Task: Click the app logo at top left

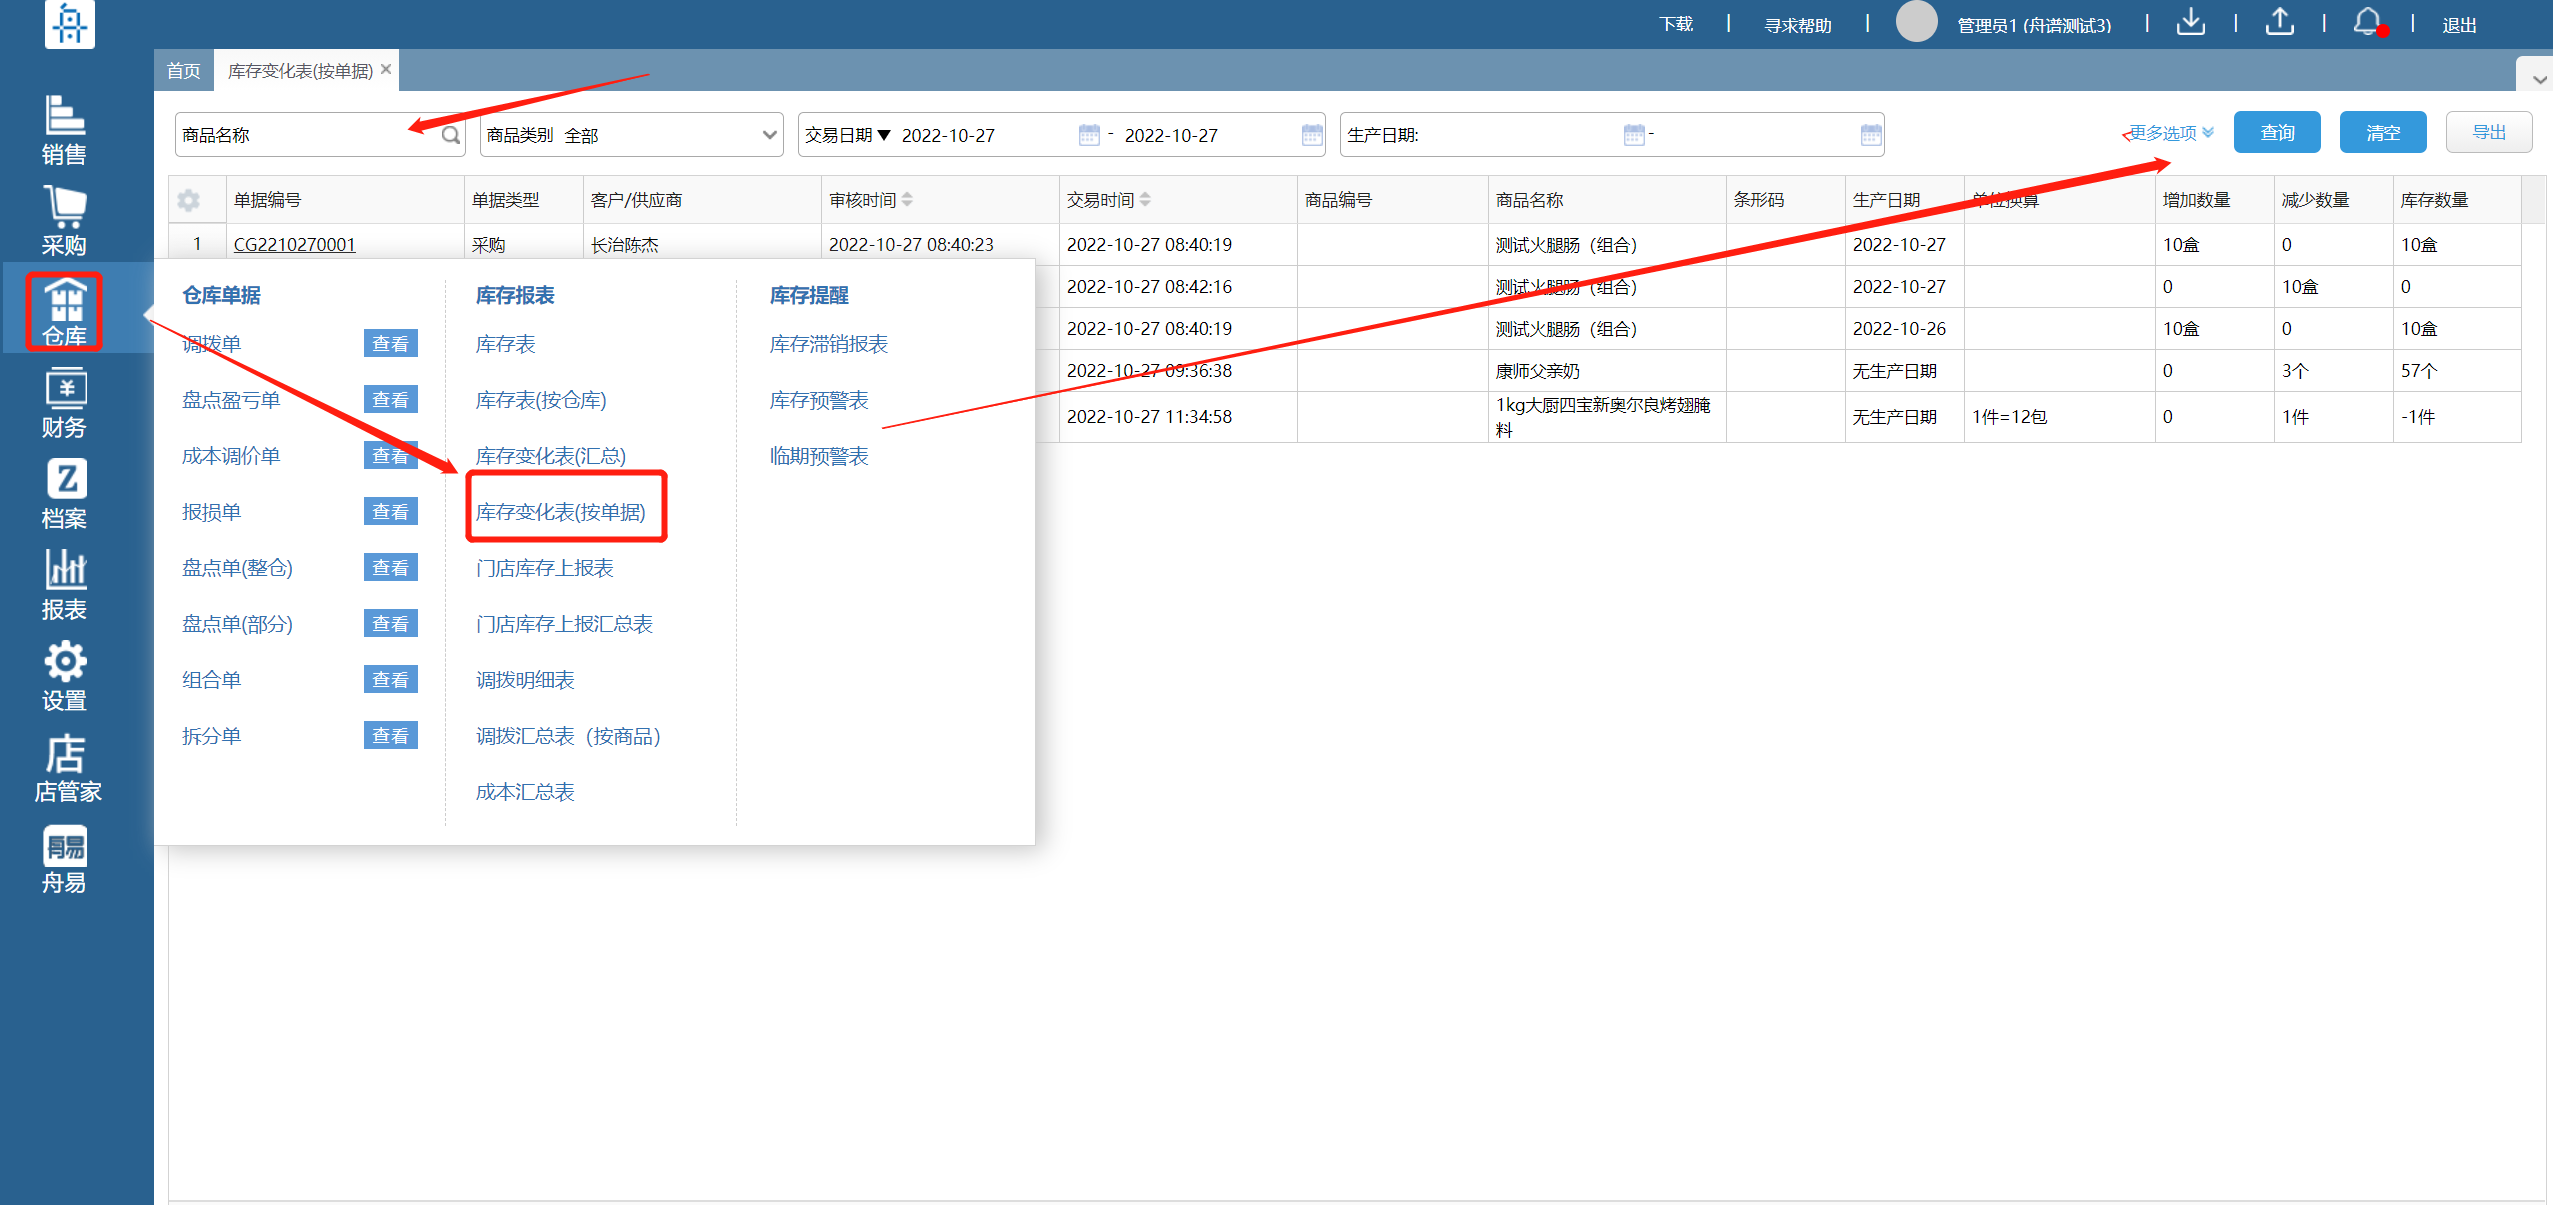Action: (69, 23)
